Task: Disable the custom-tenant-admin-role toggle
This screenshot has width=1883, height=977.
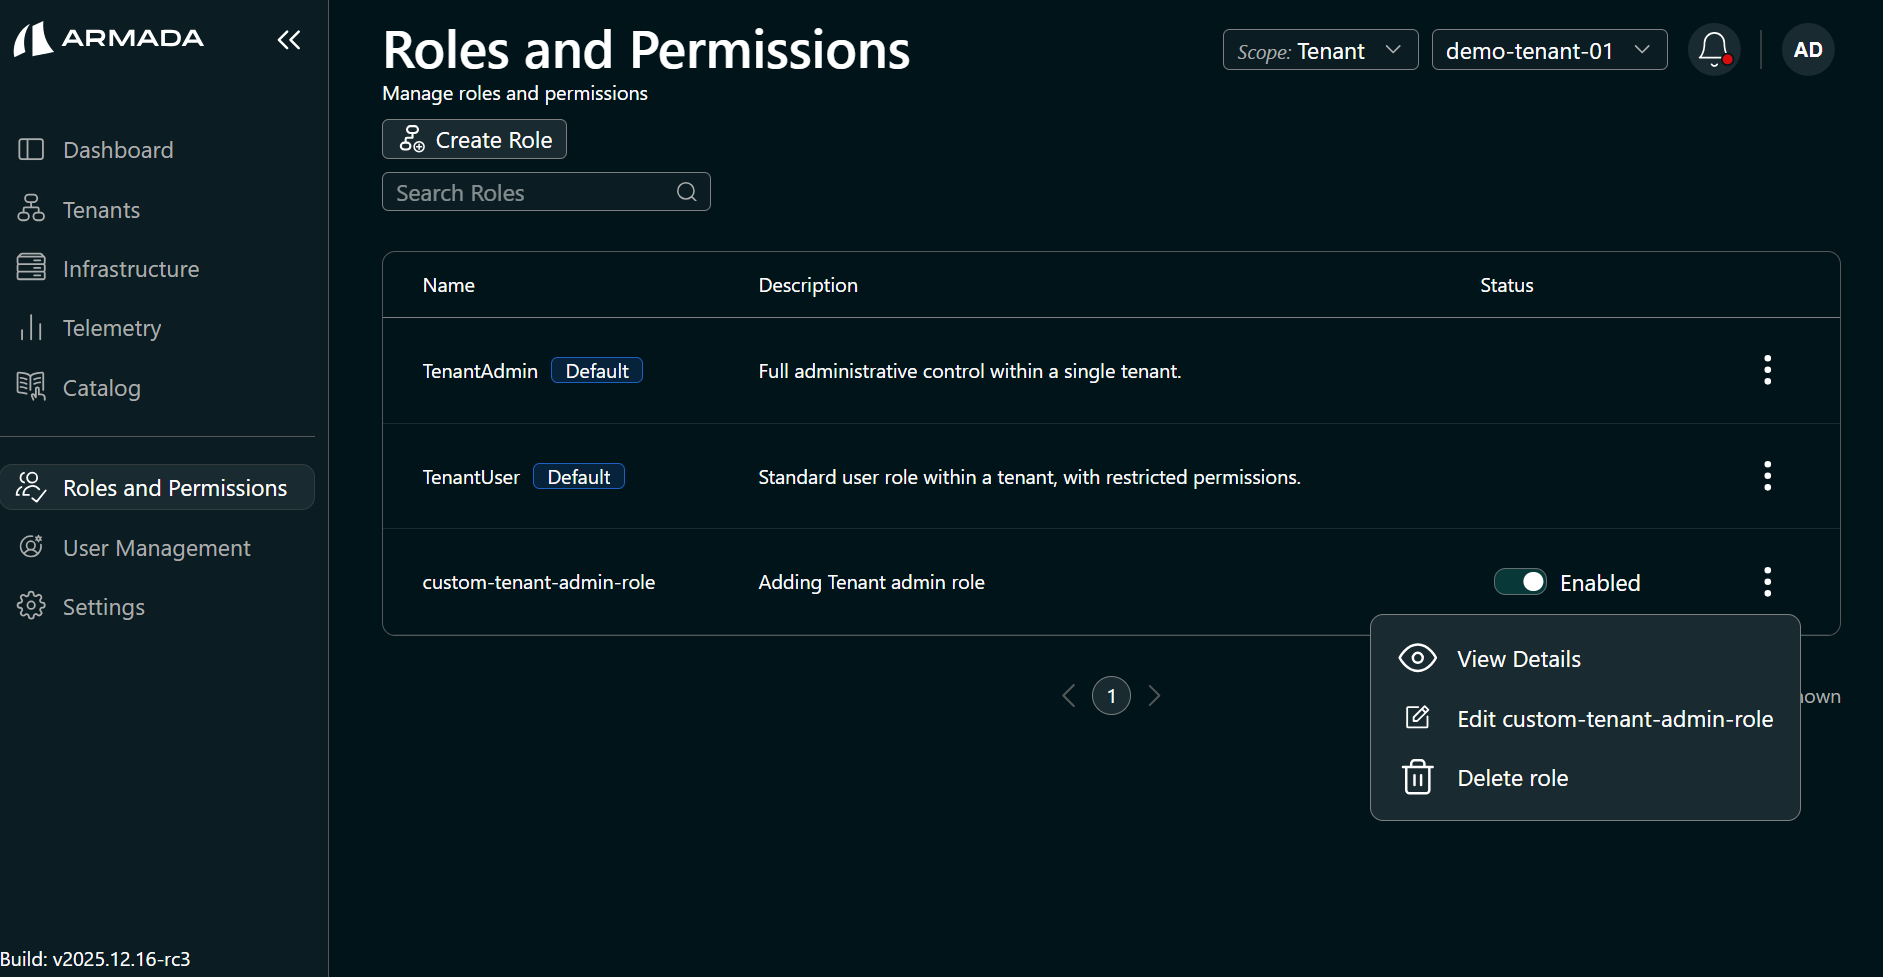Action: pos(1520,581)
